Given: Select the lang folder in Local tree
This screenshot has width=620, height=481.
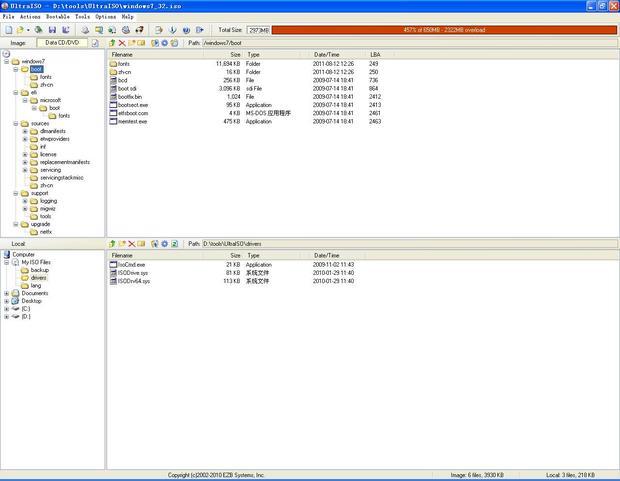Looking at the screenshot, I should pyautogui.click(x=36, y=286).
